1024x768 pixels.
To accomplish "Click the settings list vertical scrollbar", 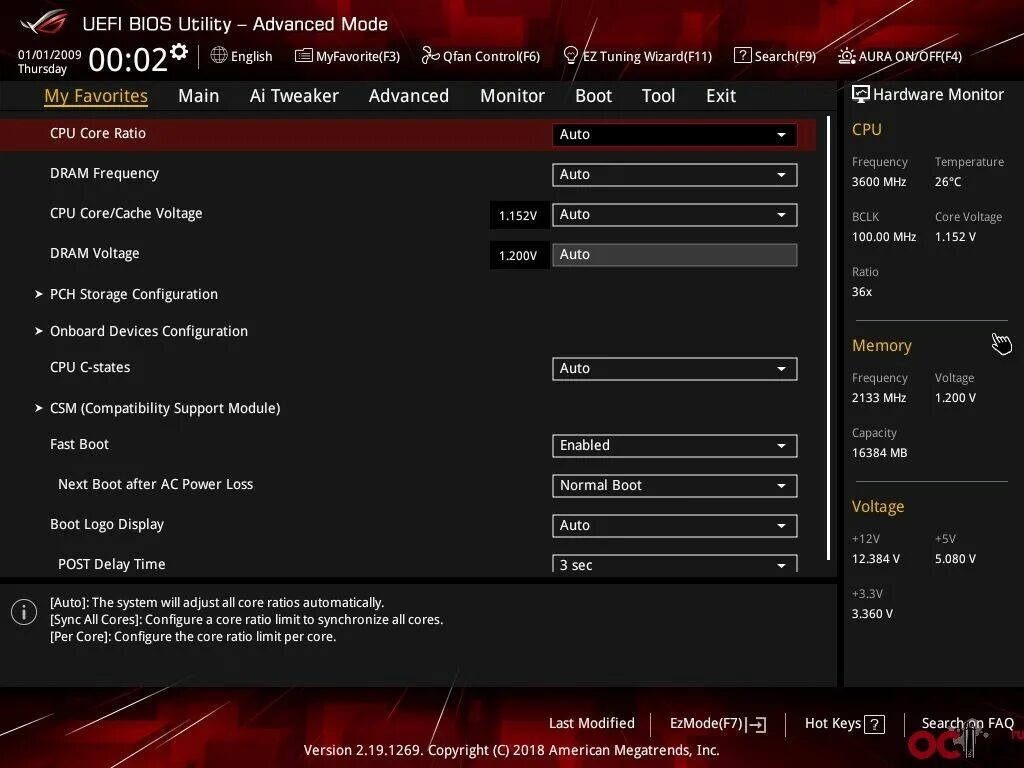I will (828, 338).
